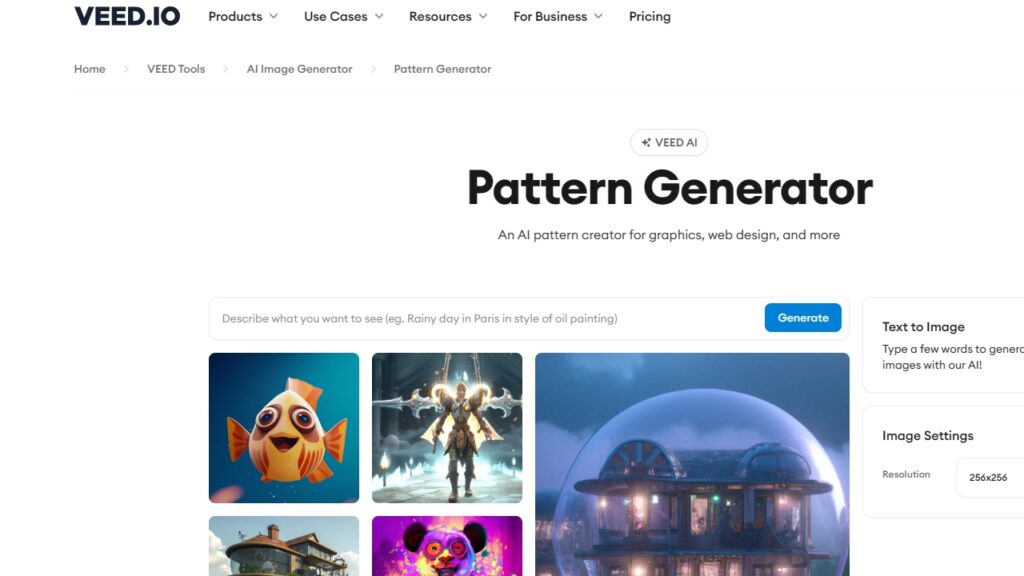
Task: Open the Pricing page
Action: point(649,16)
